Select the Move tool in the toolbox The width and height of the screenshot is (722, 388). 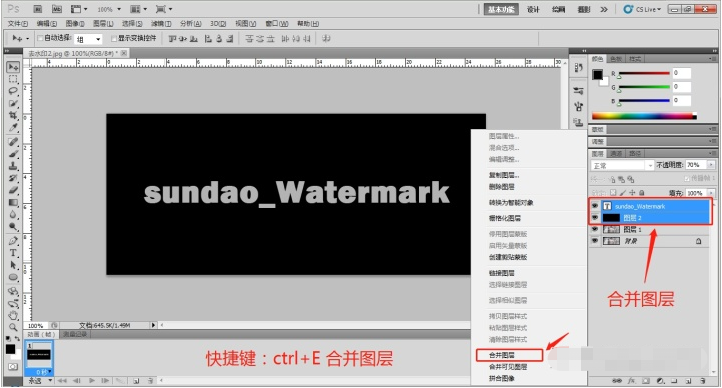click(x=13, y=67)
